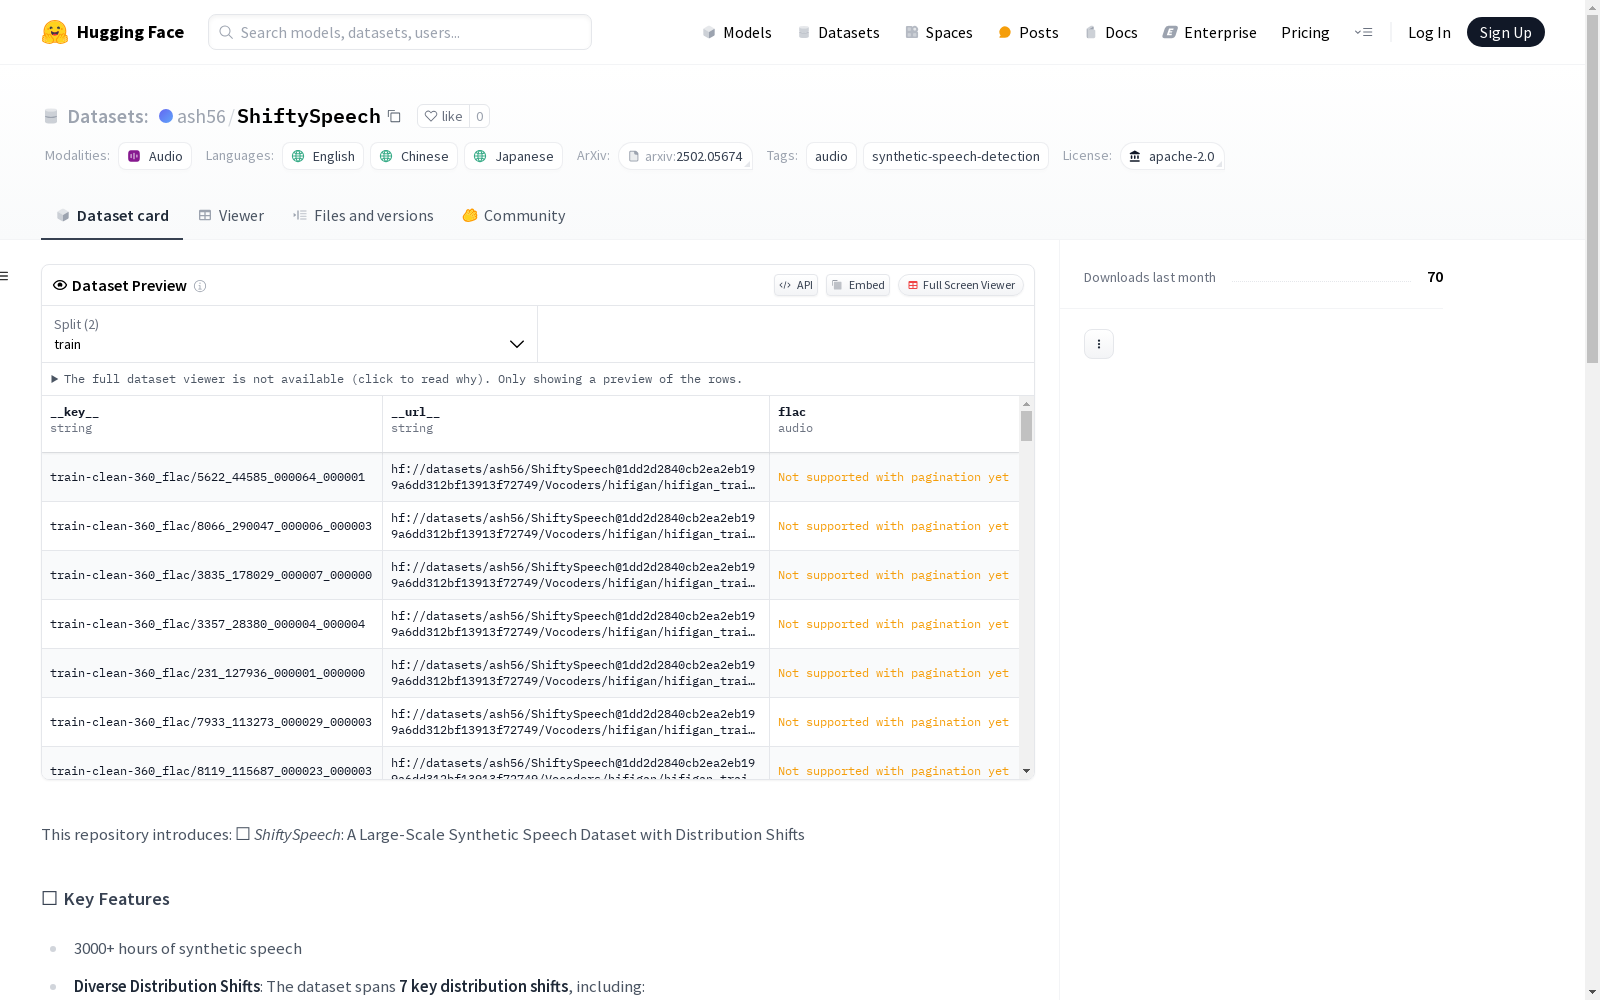This screenshot has width=1600, height=1000.
Task: Click the apache-2.0 license tag
Action: pos(1172,156)
